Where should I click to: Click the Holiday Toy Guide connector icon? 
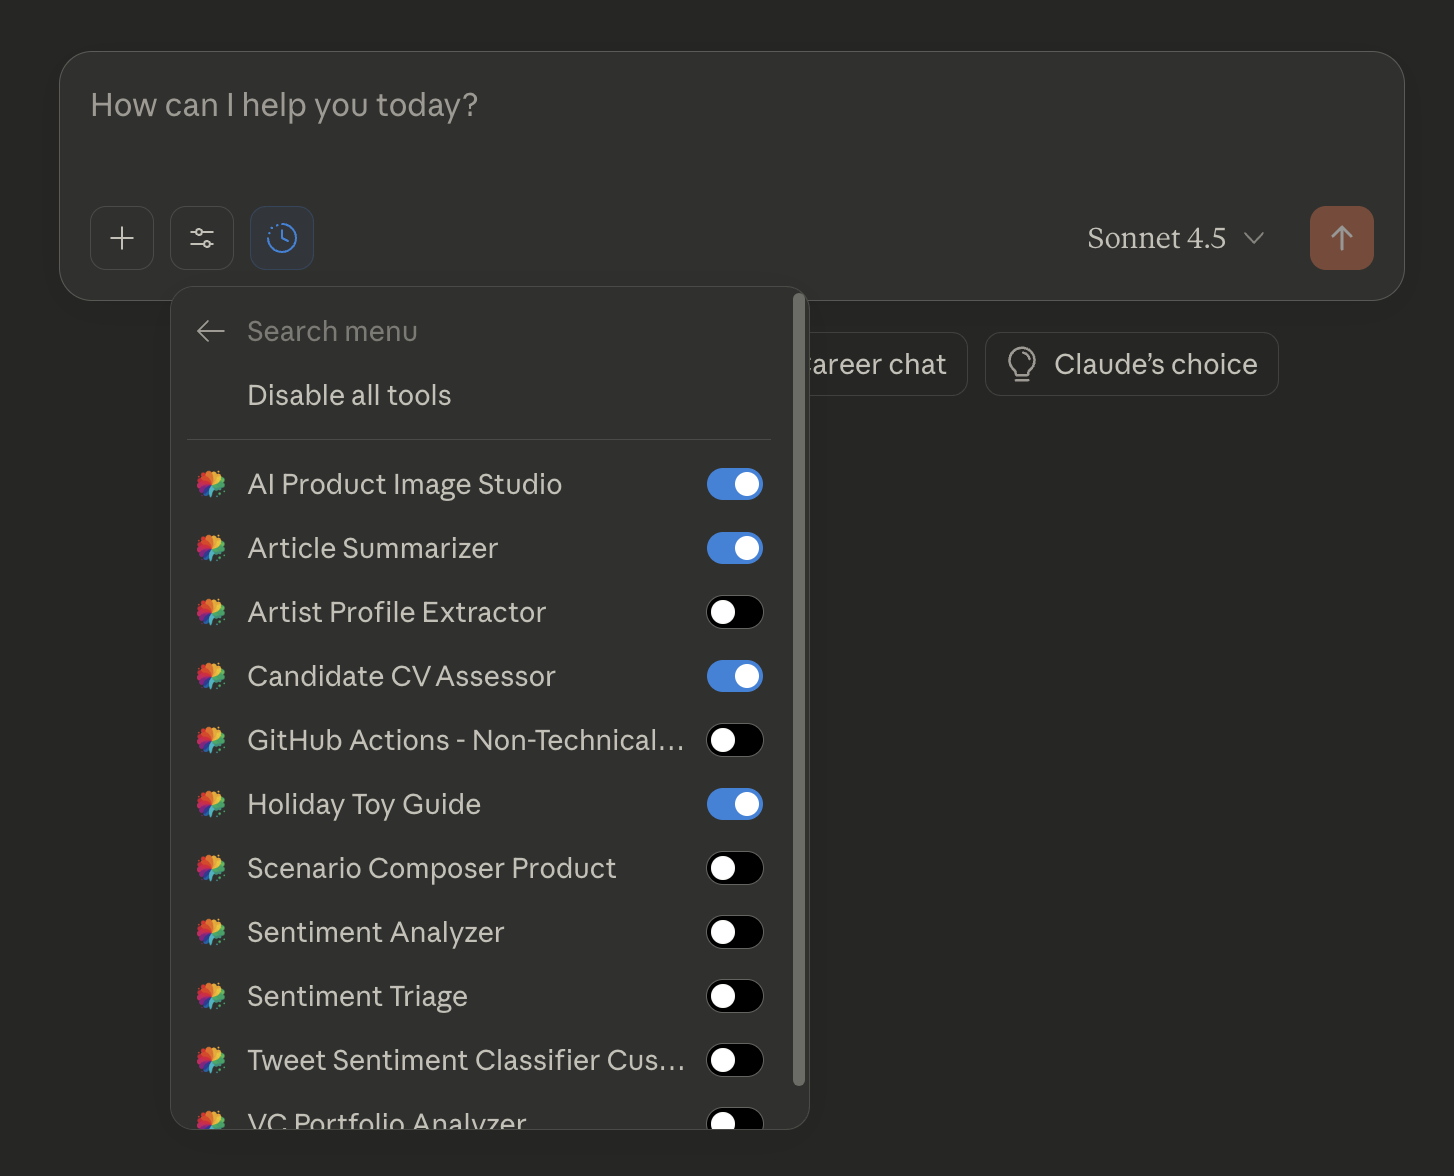211,804
